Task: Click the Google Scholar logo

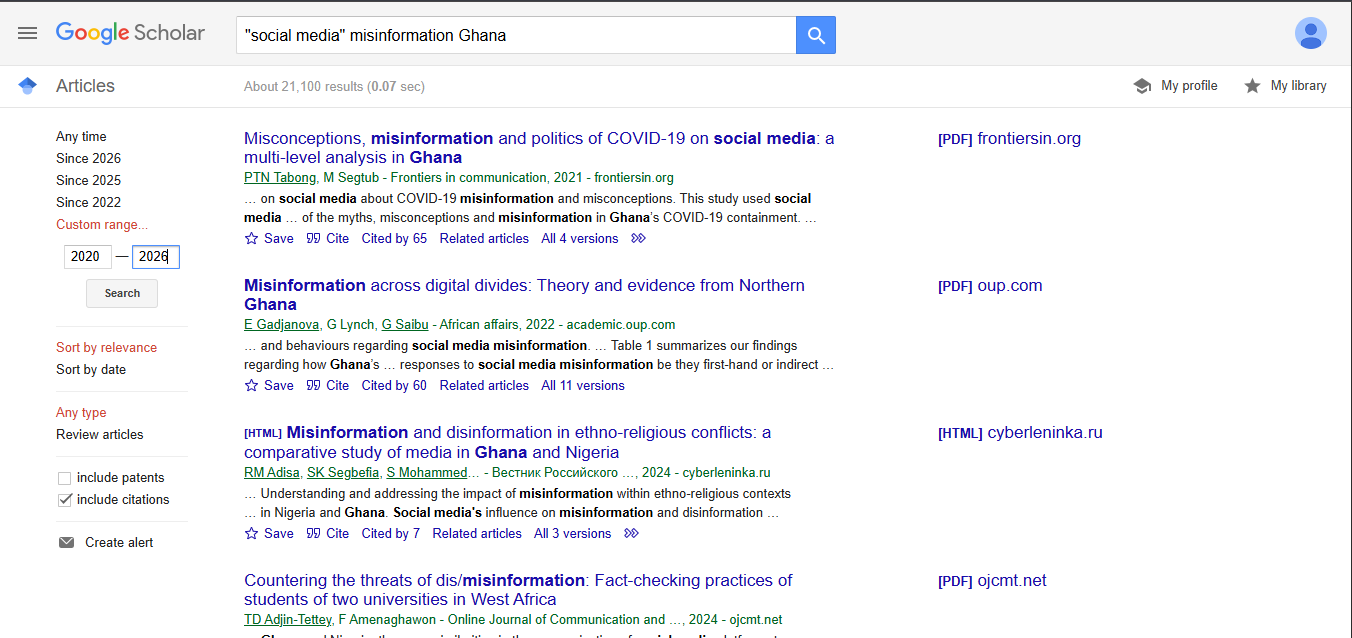Action: pos(130,33)
